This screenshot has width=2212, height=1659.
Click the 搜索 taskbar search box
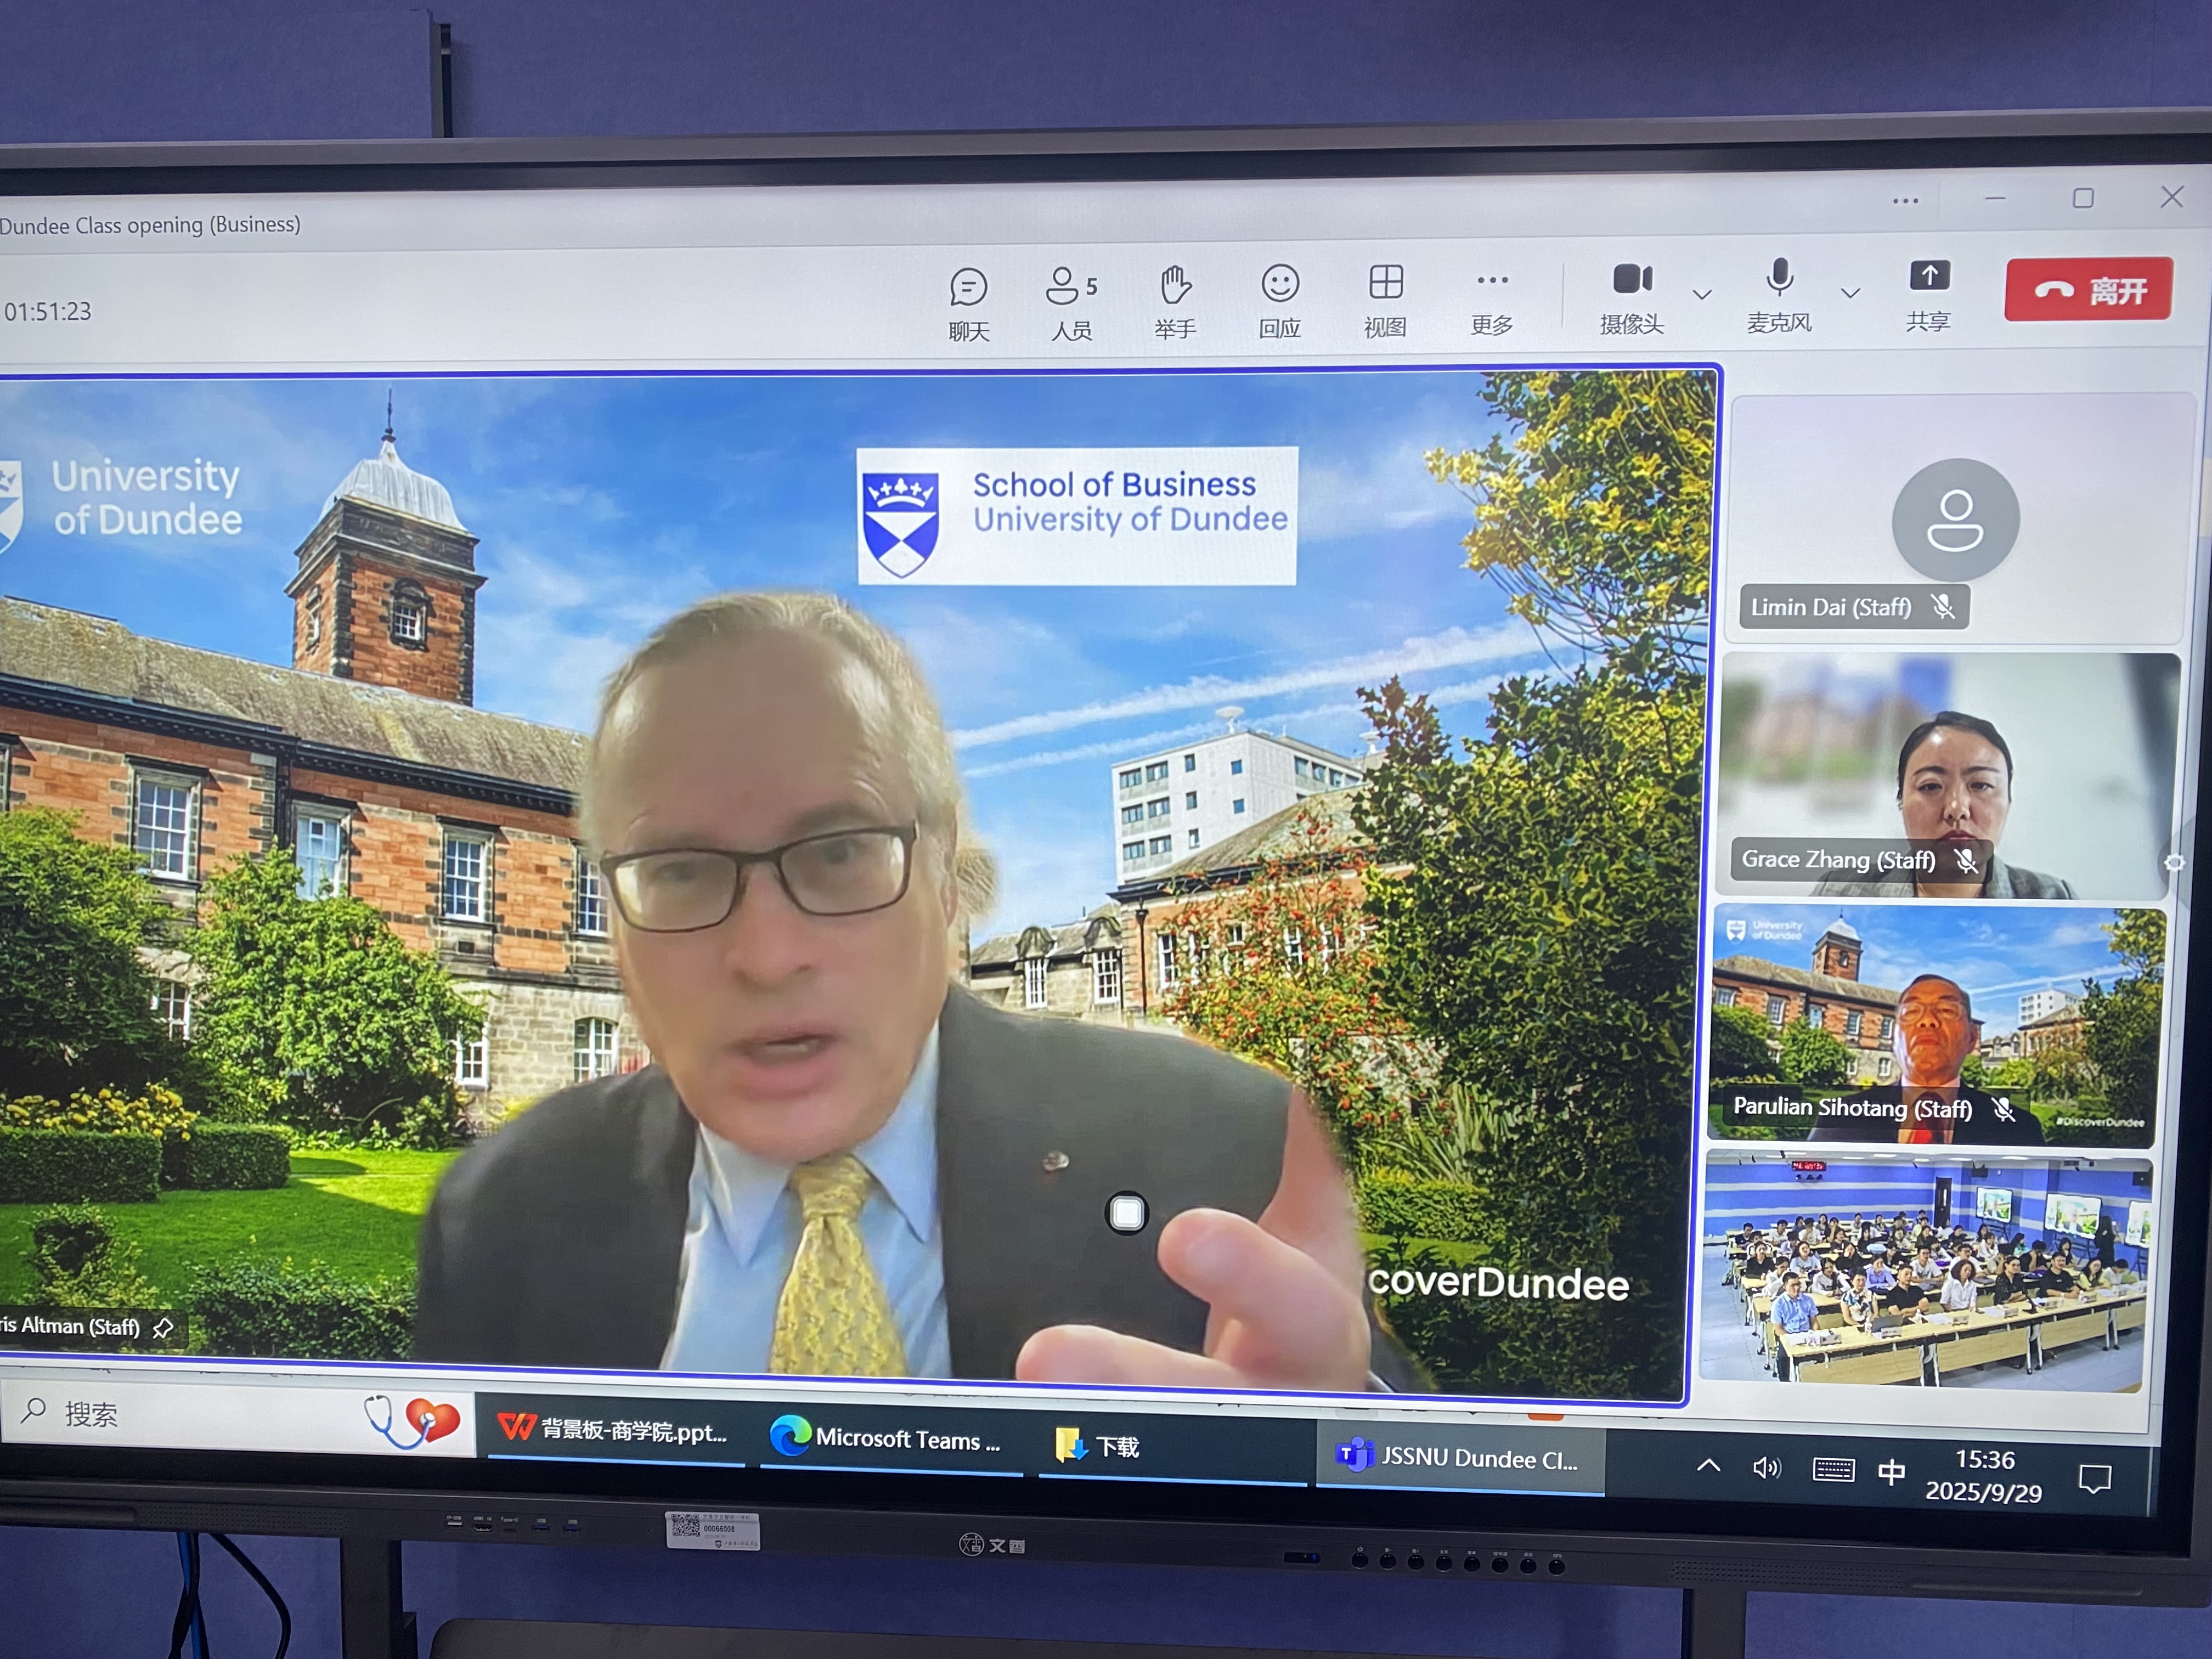coord(200,1413)
